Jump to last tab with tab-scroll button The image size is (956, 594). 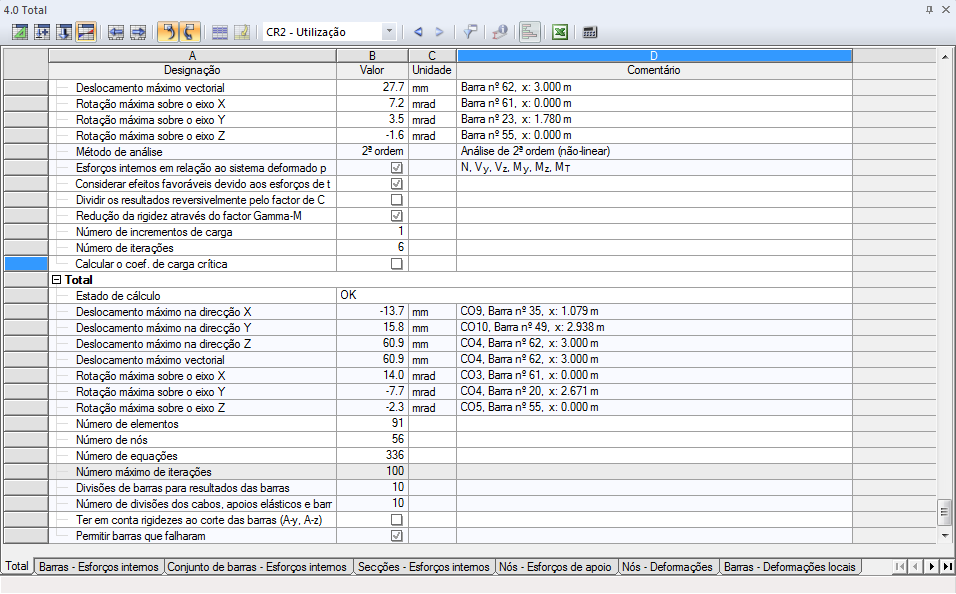point(947,567)
